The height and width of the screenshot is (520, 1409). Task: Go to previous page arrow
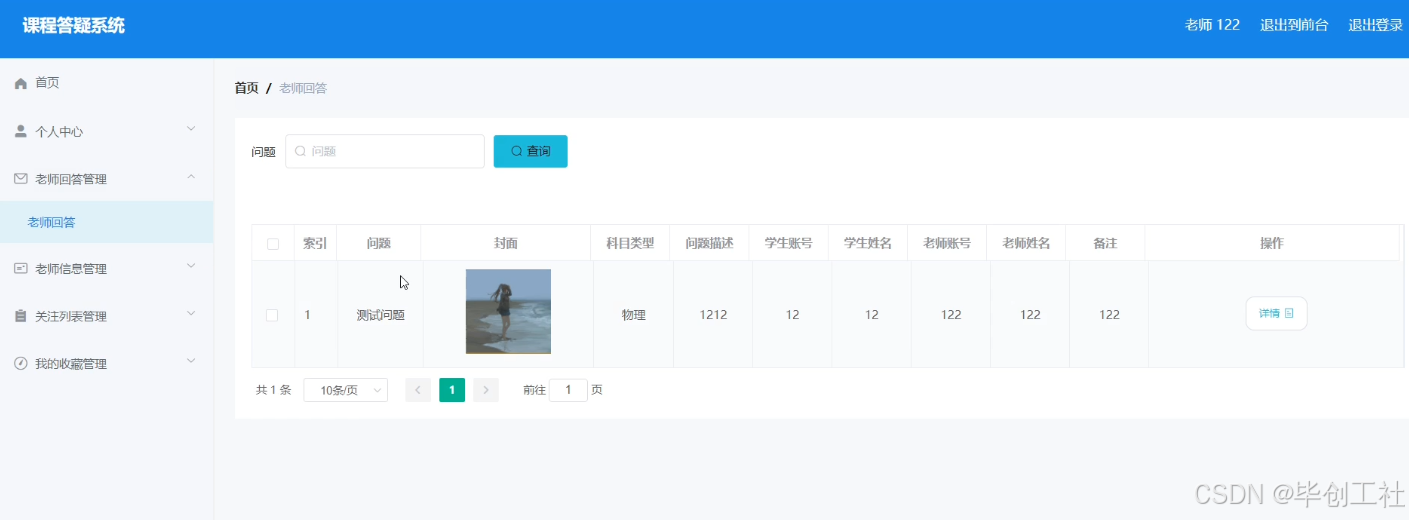click(418, 390)
